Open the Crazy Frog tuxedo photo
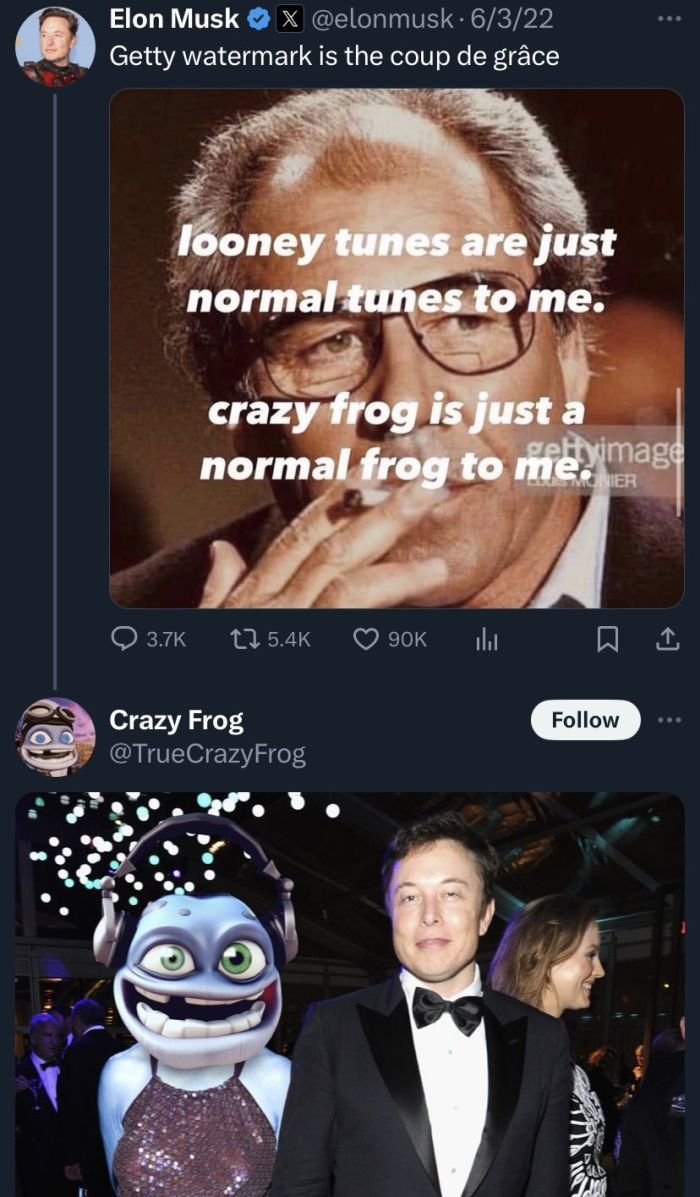 (350, 994)
